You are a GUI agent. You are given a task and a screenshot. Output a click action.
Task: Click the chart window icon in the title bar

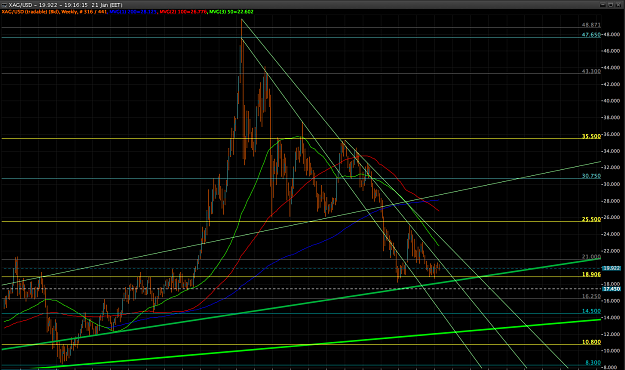[x=4, y=5]
